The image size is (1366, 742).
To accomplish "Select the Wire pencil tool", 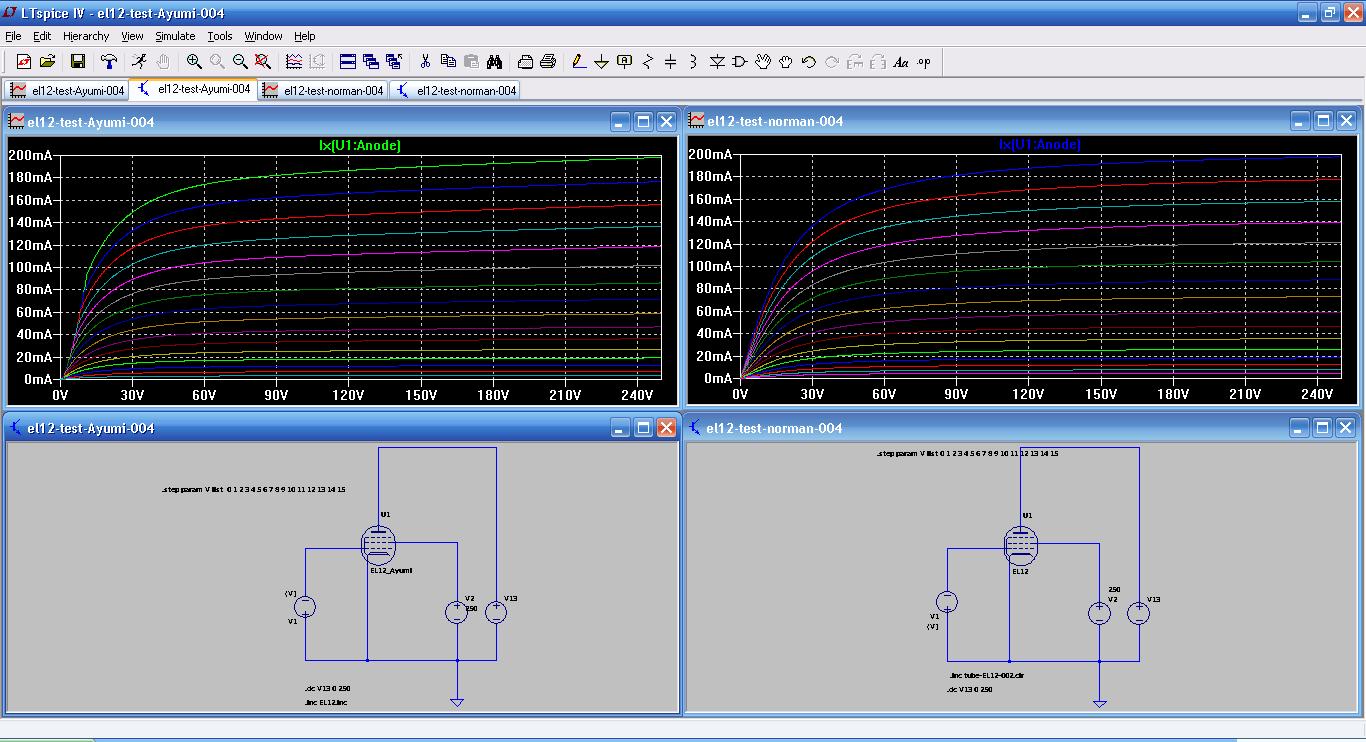I will click(x=578, y=62).
